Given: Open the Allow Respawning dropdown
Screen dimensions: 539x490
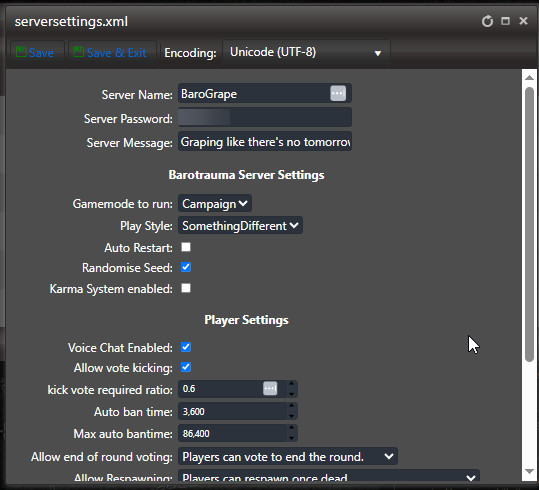Looking at the screenshot, I should [329, 476].
